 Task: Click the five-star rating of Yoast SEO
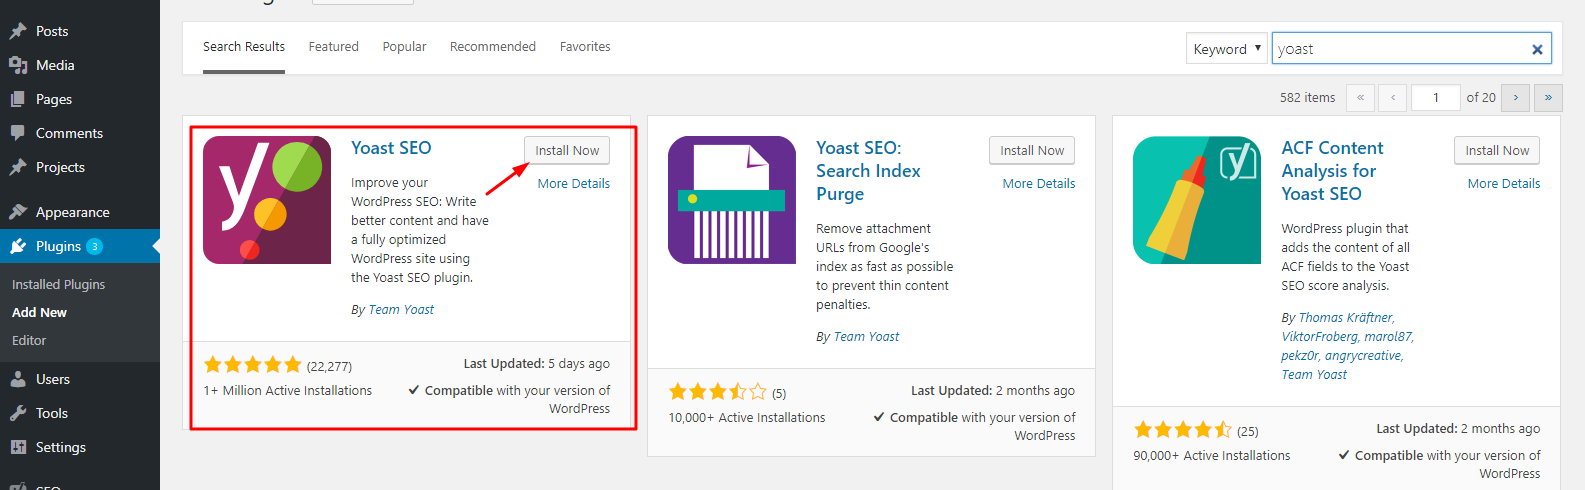[252, 365]
